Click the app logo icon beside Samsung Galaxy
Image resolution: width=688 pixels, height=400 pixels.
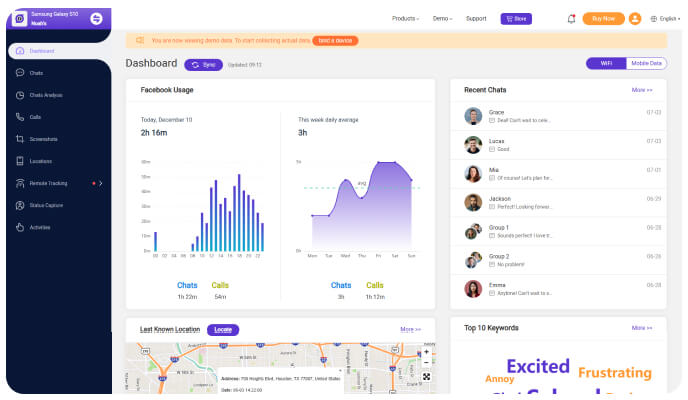(x=20, y=19)
